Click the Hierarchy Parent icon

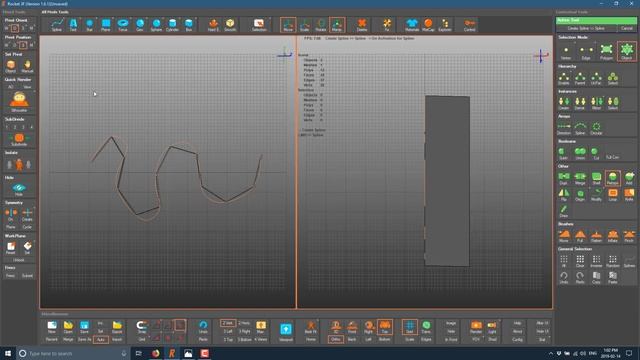pyautogui.click(x=580, y=78)
